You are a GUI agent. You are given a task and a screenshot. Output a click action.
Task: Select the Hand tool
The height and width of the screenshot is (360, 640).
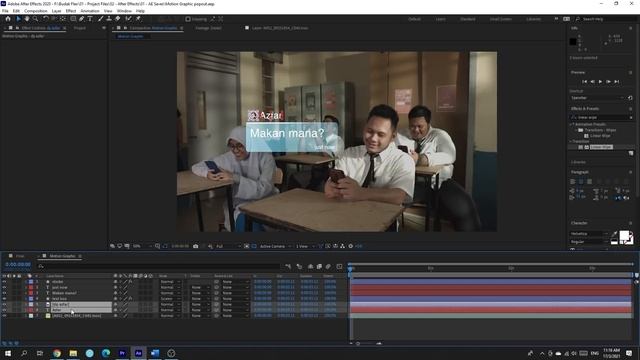[x=27, y=19]
